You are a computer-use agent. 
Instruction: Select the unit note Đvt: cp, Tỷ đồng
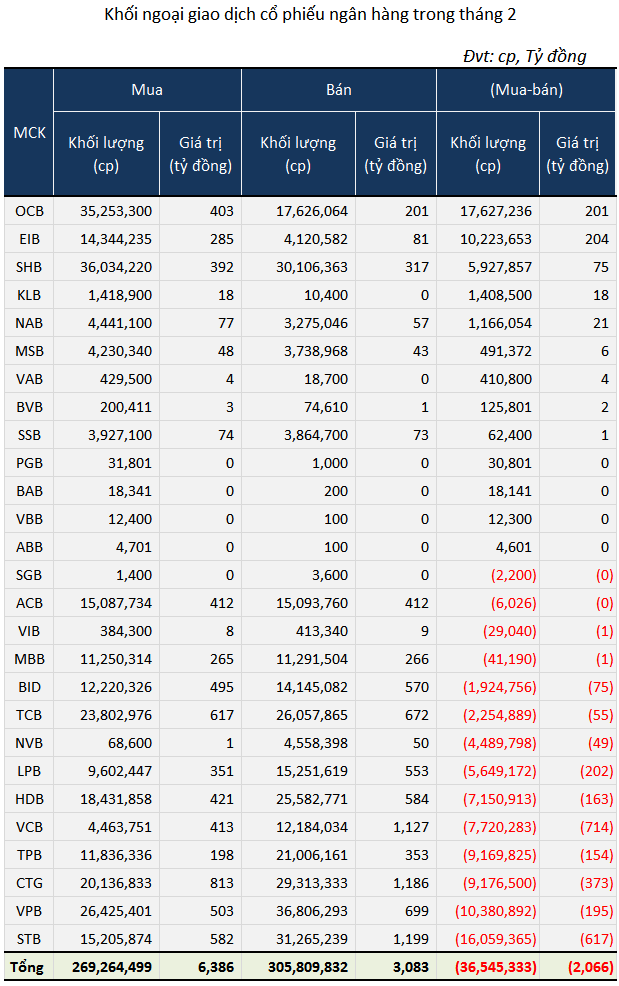(x=525, y=56)
